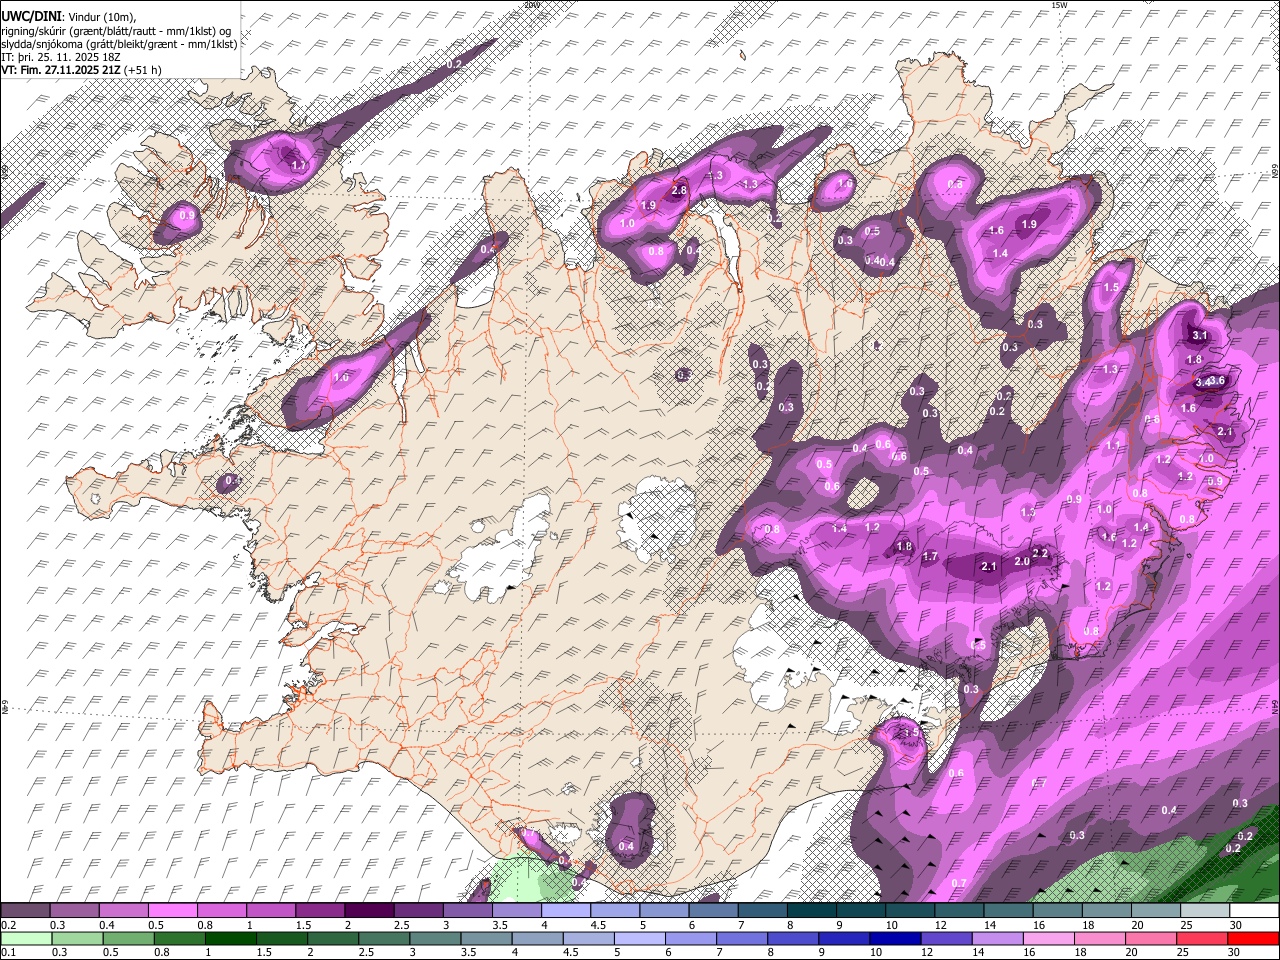Image resolution: width=1280 pixels, height=960 pixels.
Task: Pick the bright pink swatch above 0.5 in upper legend
Action: point(174,911)
